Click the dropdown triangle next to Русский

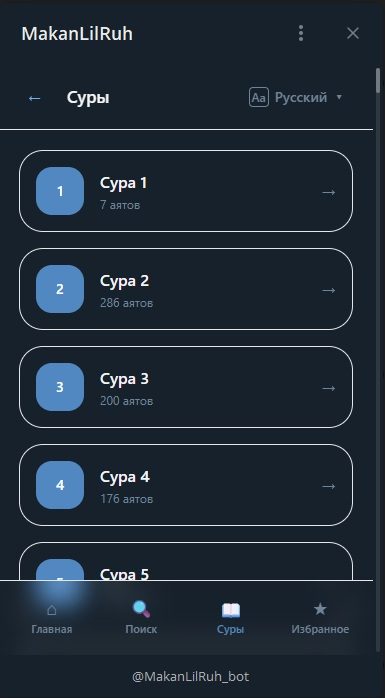coord(339,97)
